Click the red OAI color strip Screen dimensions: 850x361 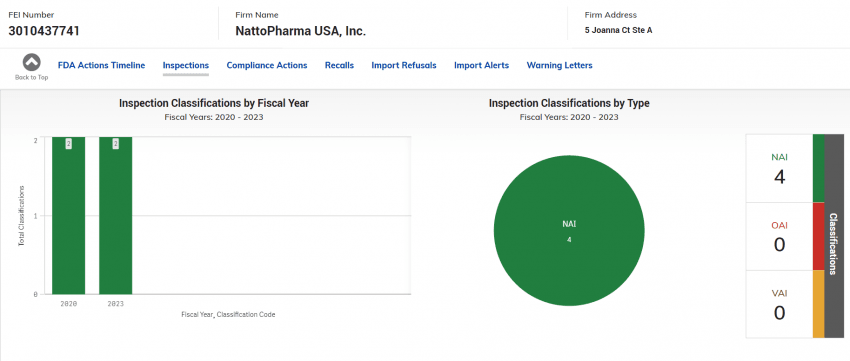[819, 237]
